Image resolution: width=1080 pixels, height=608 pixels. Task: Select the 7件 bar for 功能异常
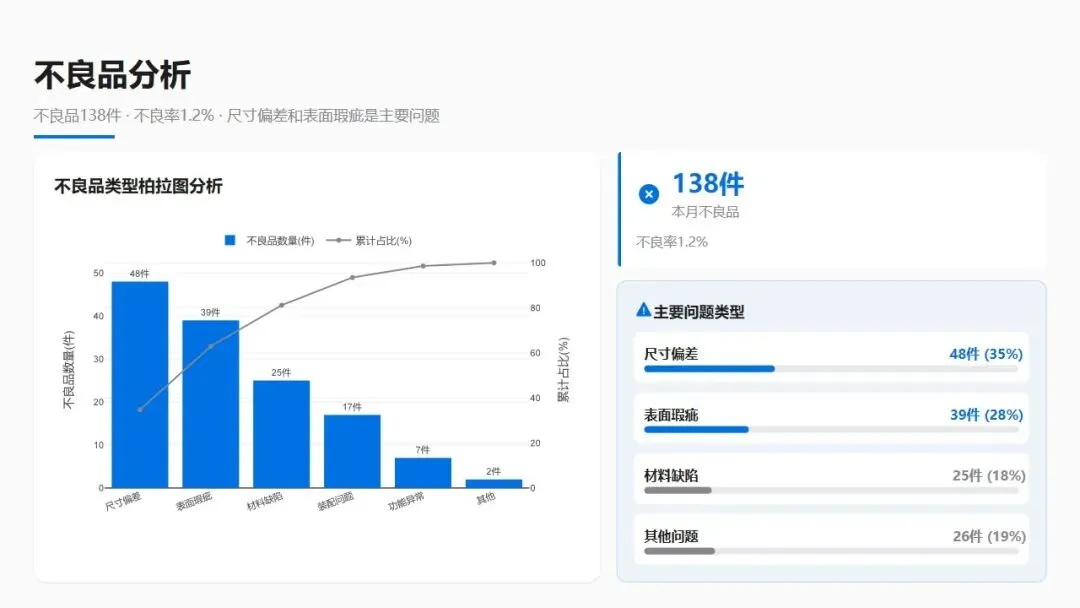423,472
